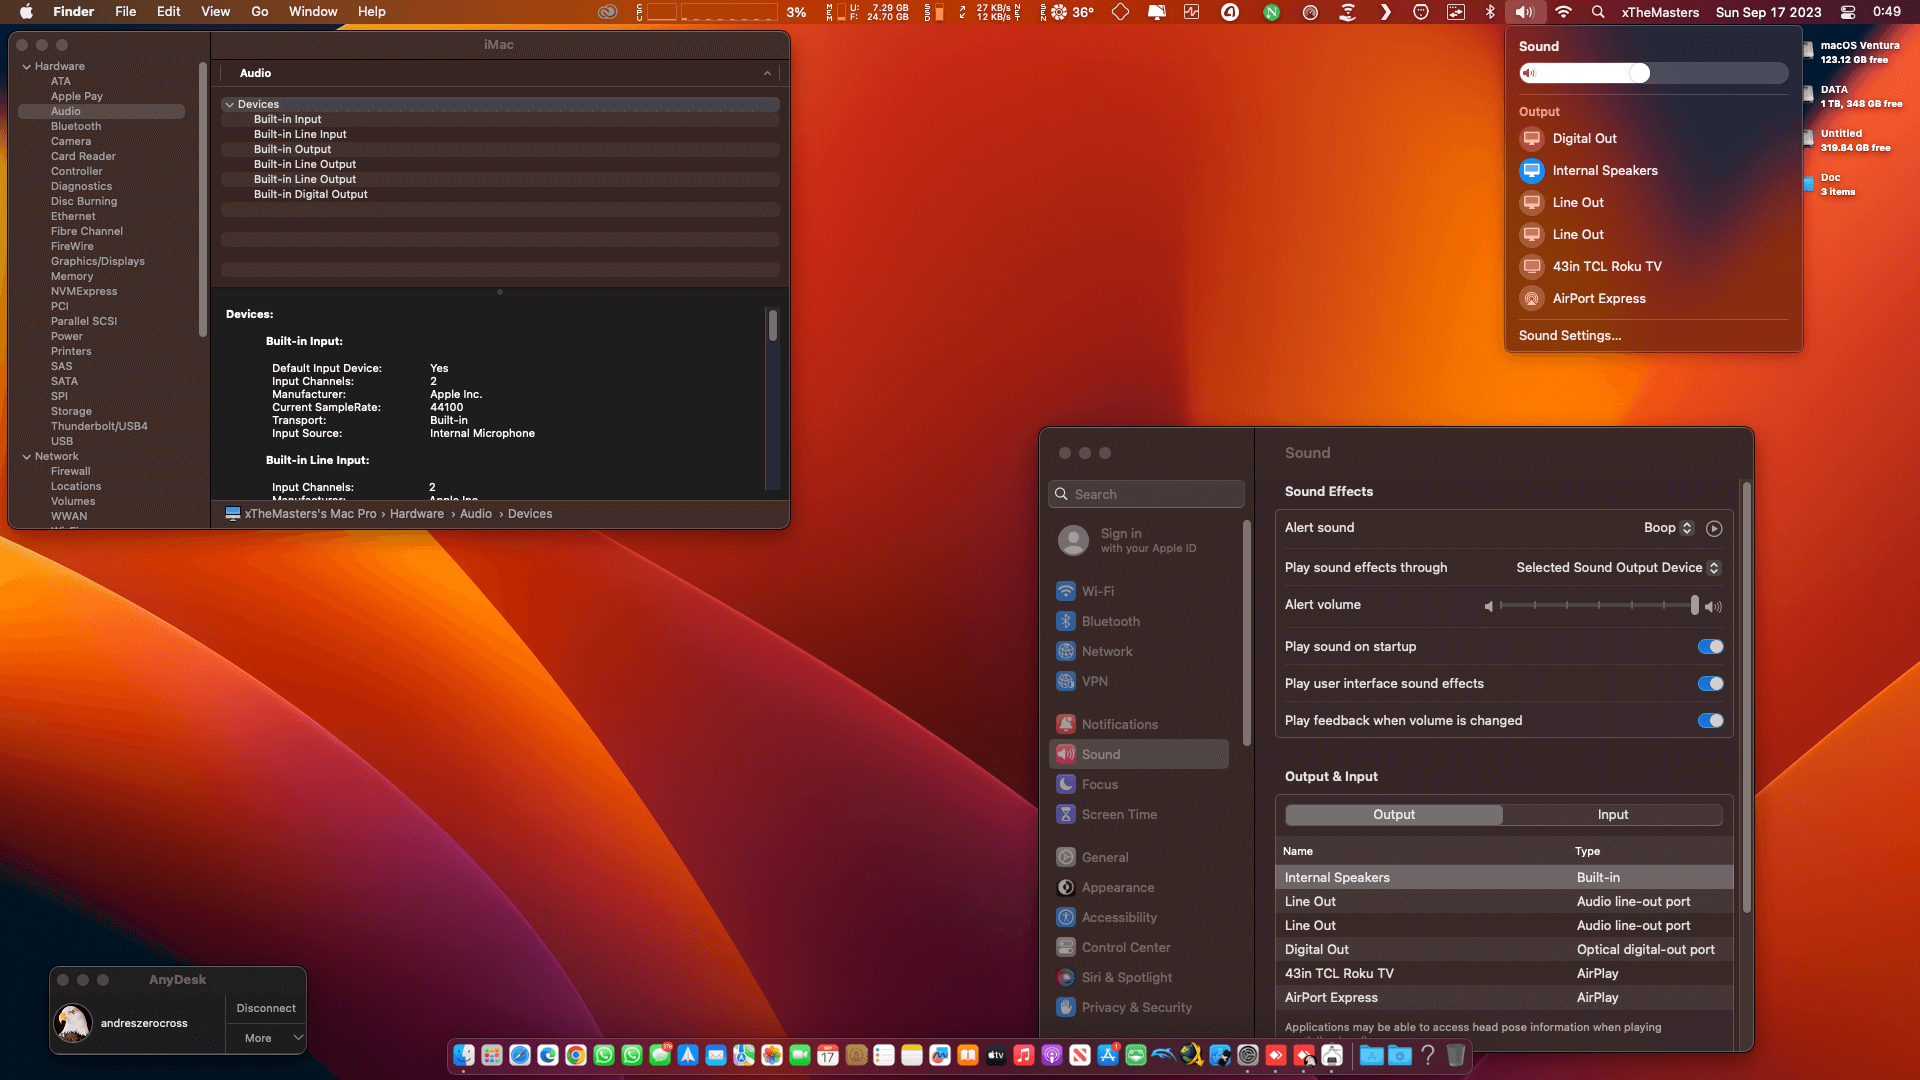Open the Go menu in menu bar
Viewport: 1920px width, 1080px height.
point(260,12)
